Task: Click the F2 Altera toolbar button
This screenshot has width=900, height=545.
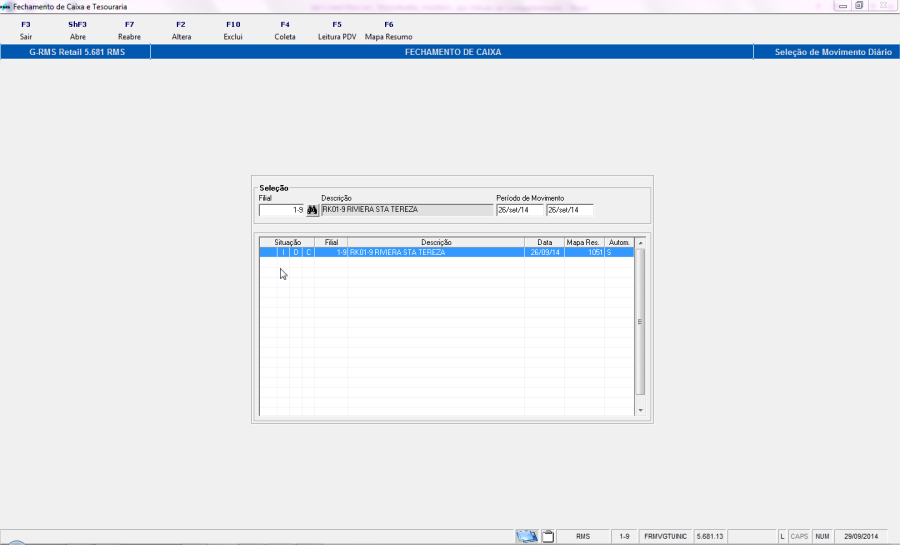Action: click(181, 30)
